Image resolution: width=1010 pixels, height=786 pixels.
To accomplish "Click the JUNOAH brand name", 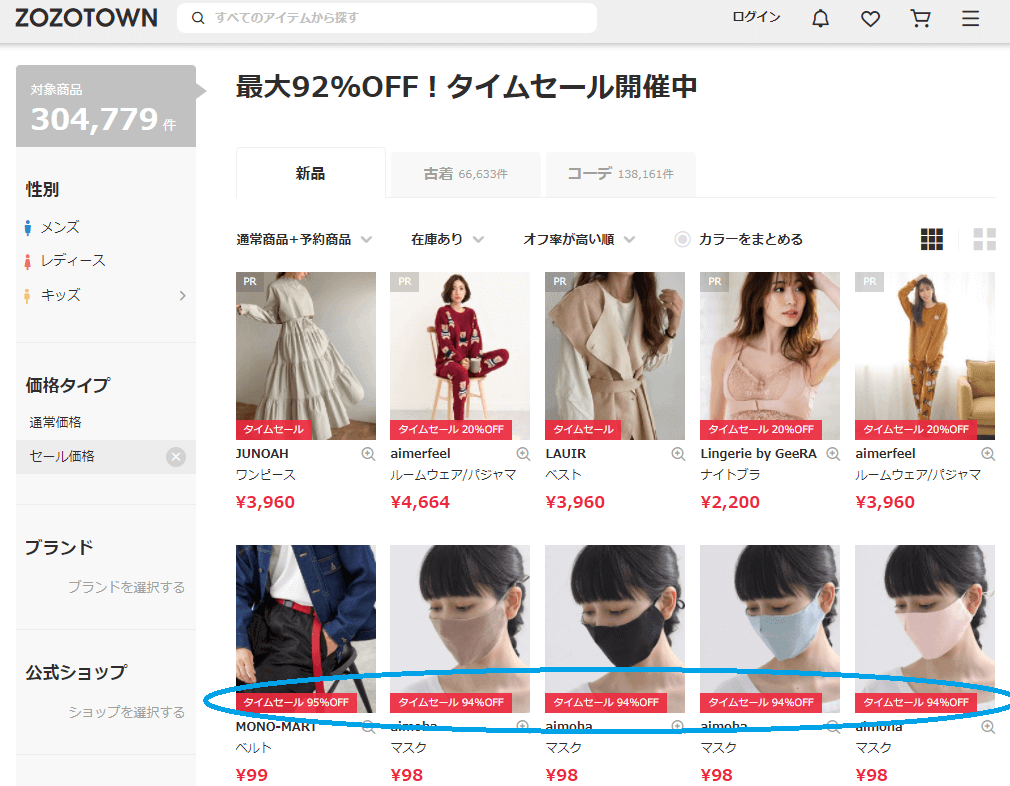I will (x=262, y=454).
